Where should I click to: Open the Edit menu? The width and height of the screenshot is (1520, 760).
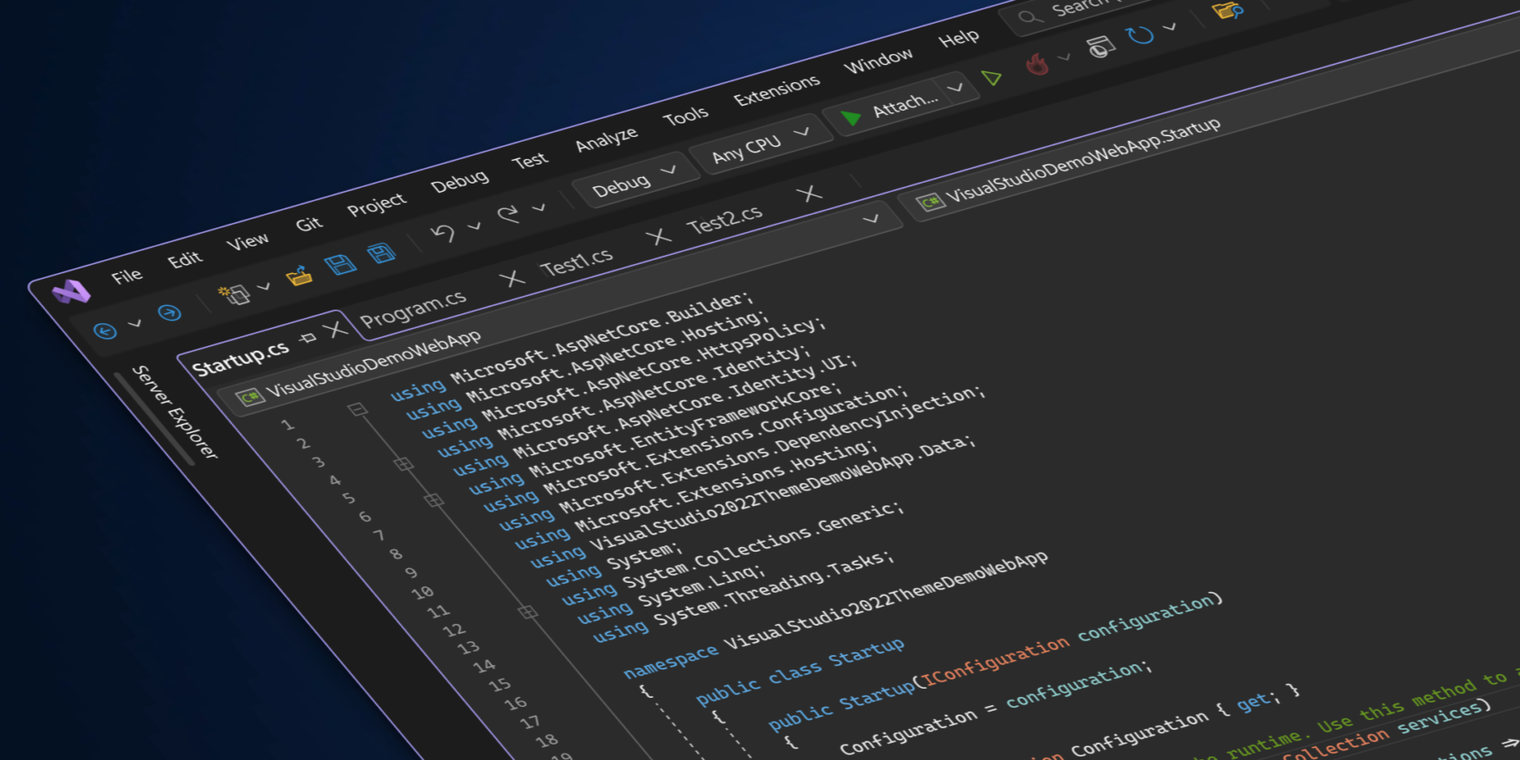185,259
